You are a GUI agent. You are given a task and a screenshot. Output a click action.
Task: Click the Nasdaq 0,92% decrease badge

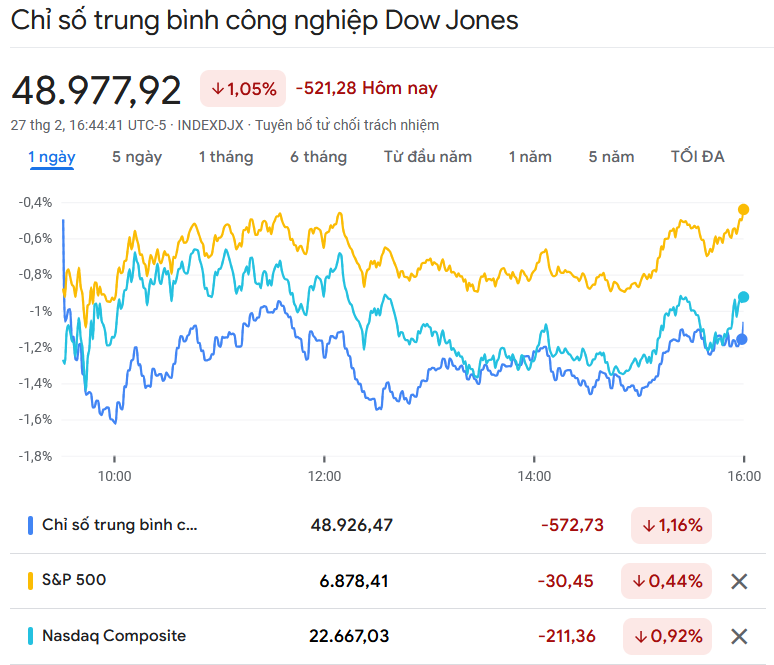coord(665,636)
